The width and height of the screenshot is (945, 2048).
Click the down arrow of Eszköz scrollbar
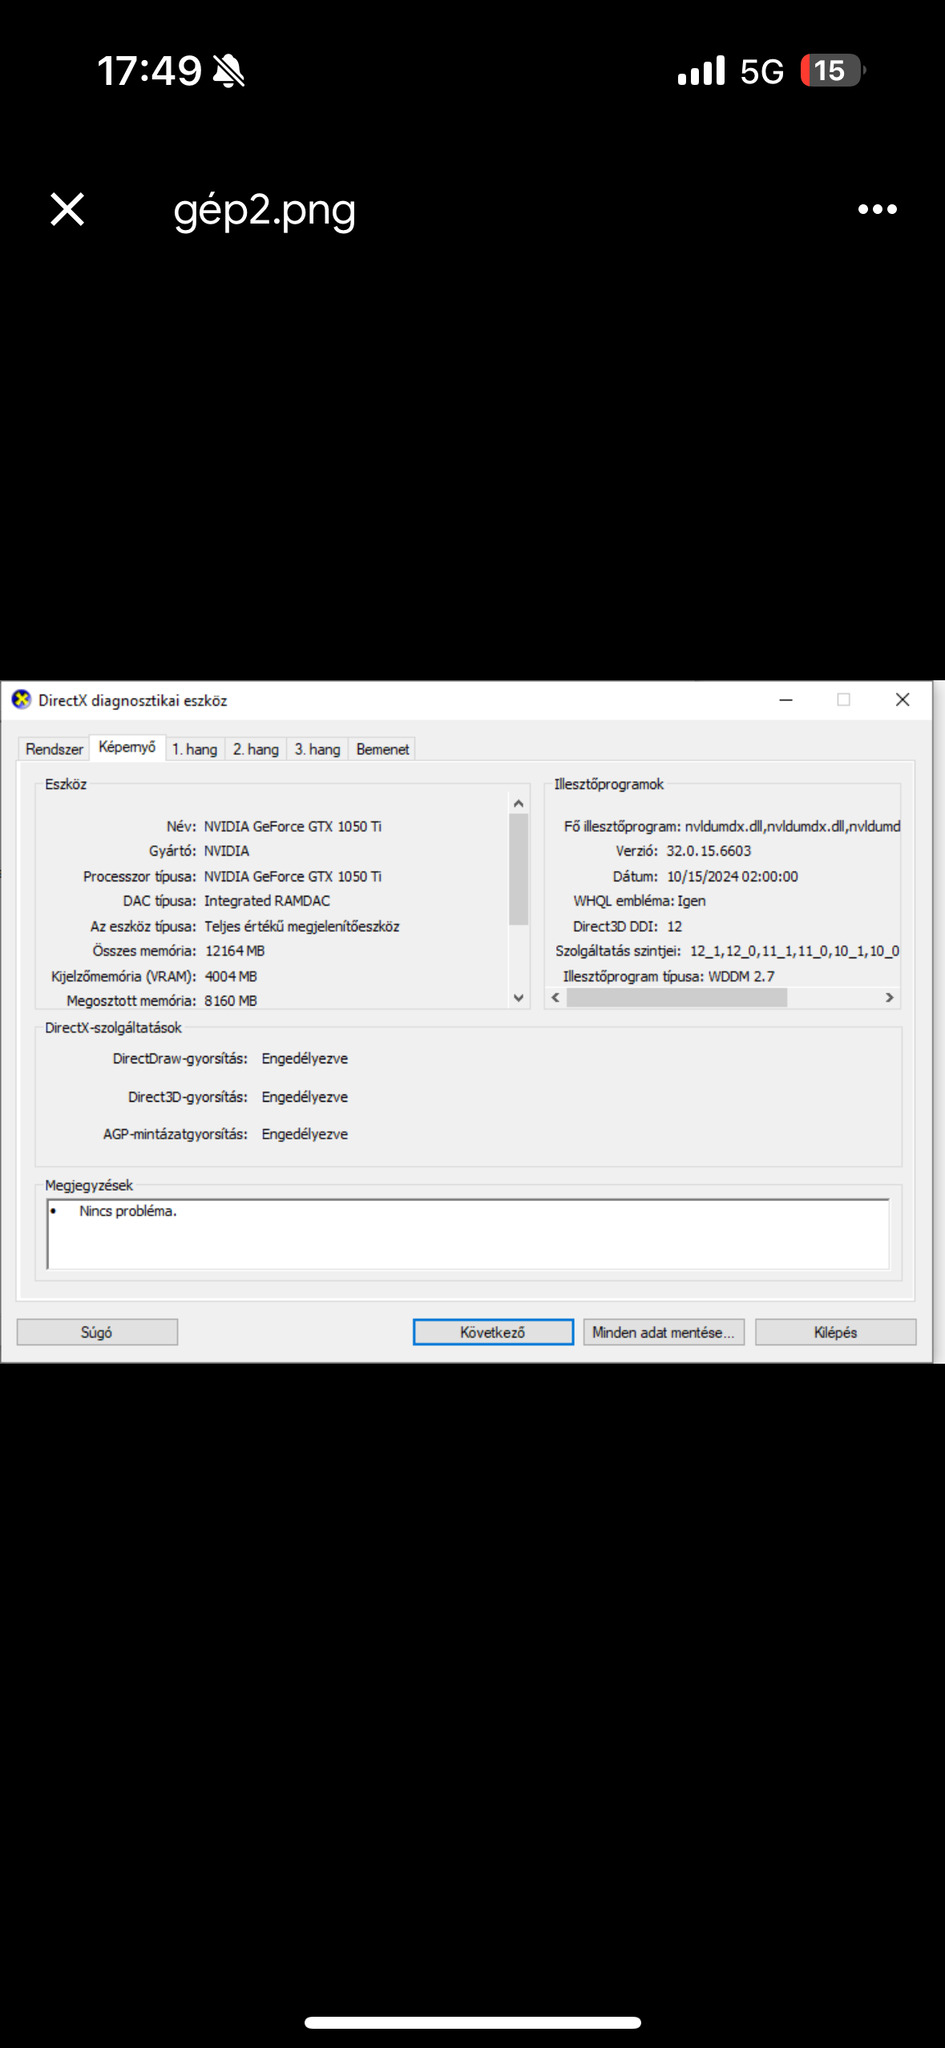[x=518, y=997]
